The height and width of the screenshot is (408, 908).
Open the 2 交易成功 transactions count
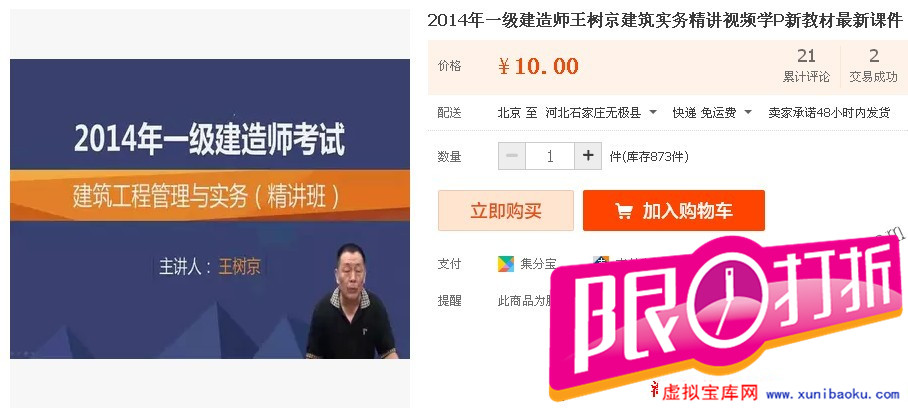click(x=873, y=65)
